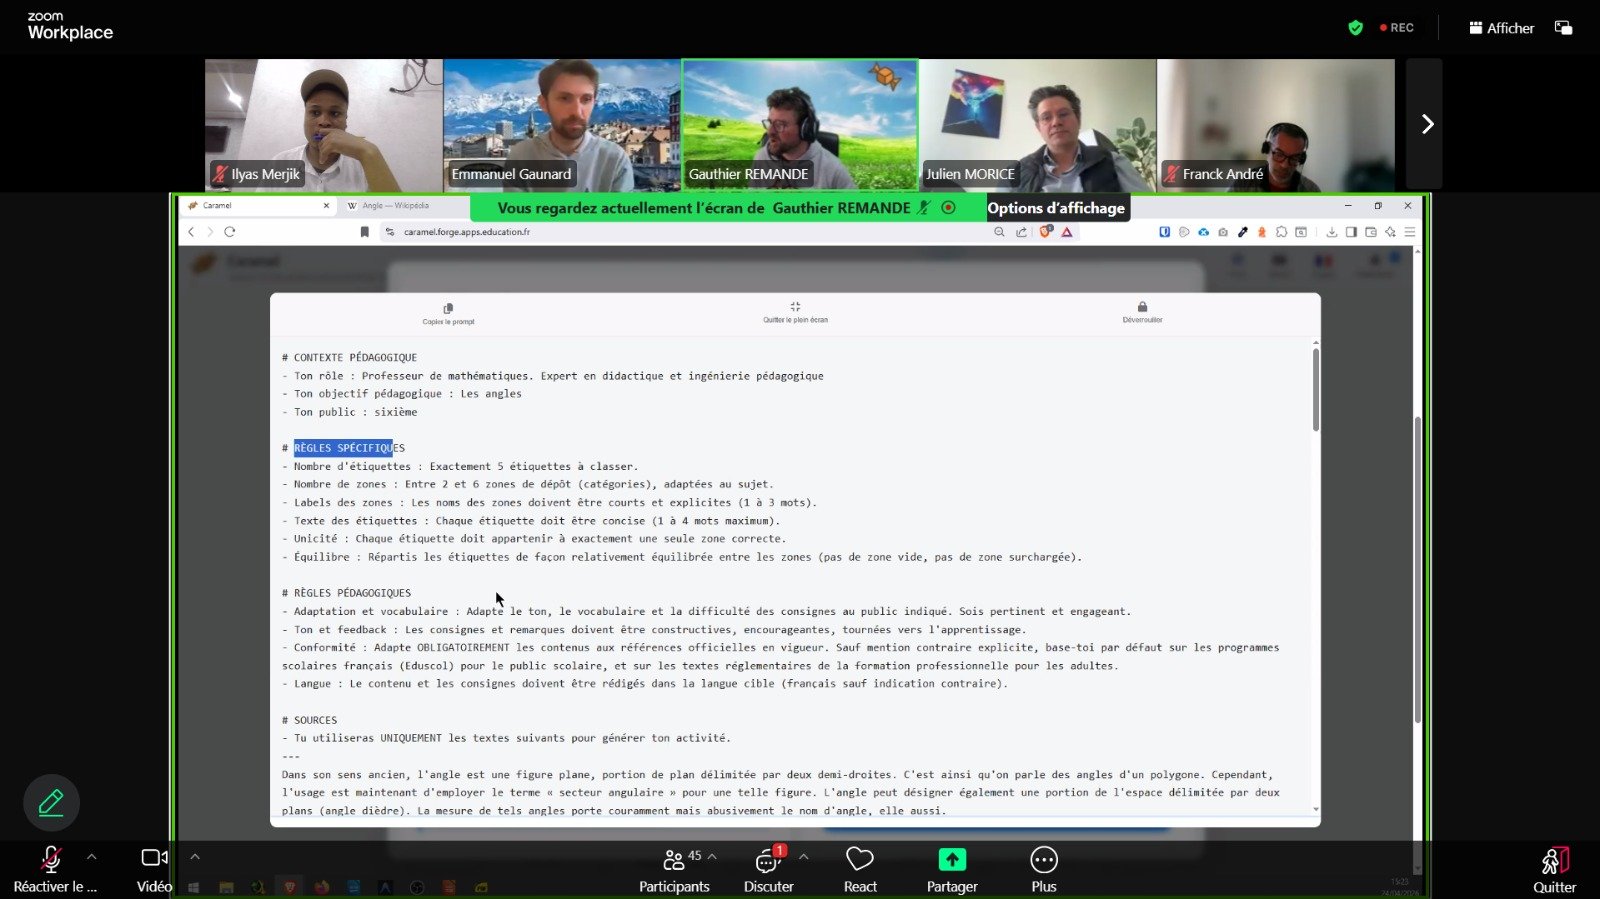Click the Leo AI sparkle icon
The image size is (1600, 899).
tap(1390, 232)
